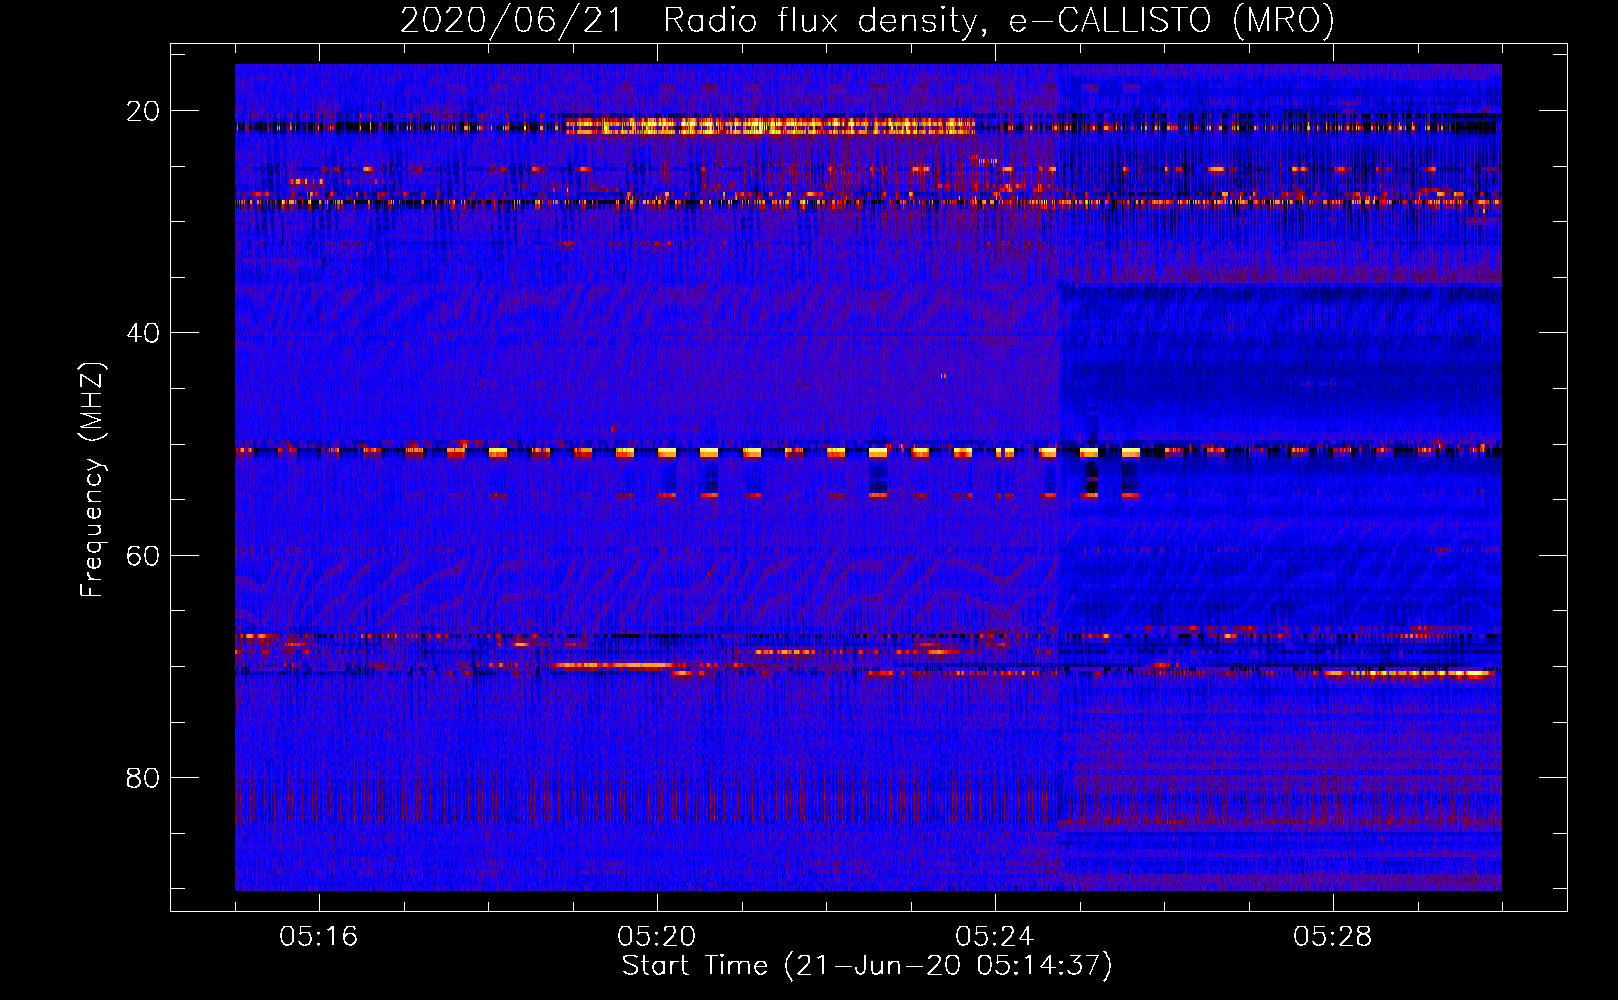Click the "40" frequency tick label
The image size is (1618, 1000).
[143, 333]
